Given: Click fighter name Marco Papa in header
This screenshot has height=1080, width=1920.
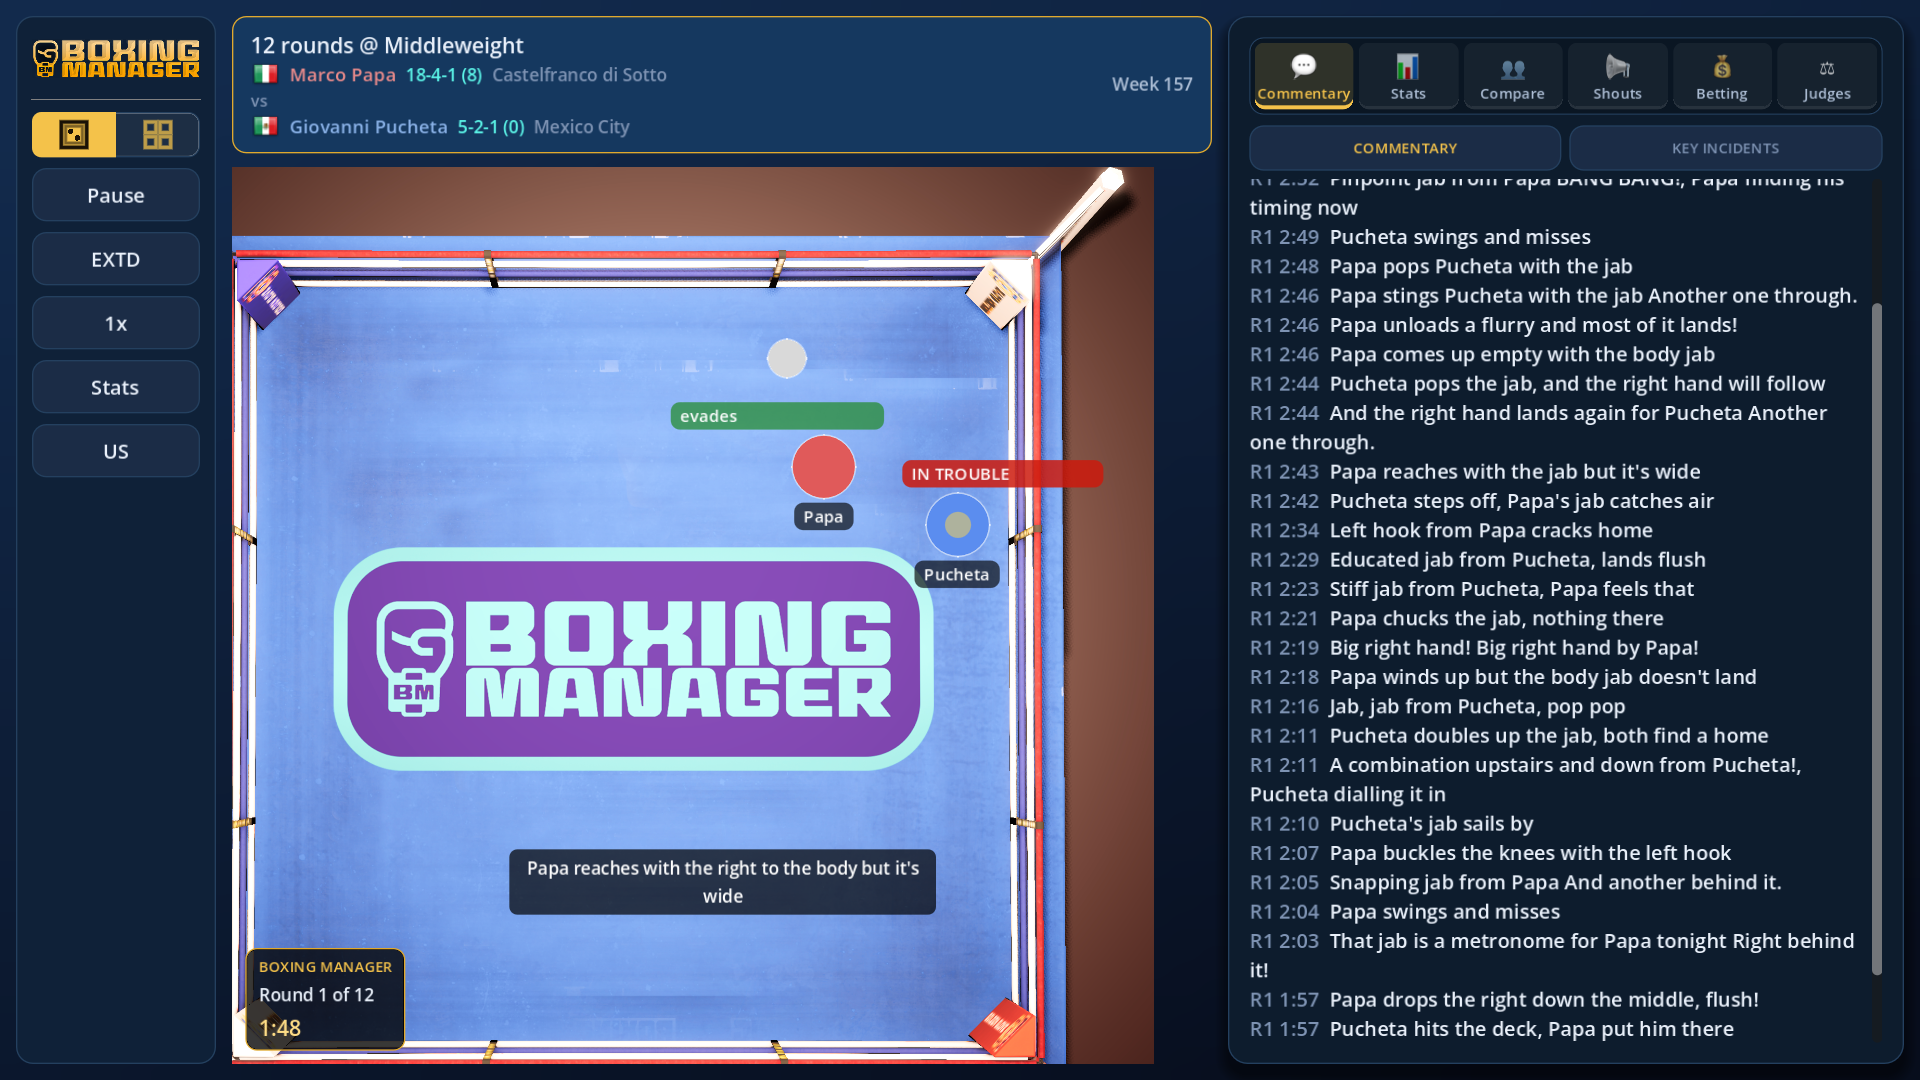Looking at the screenshot, I should (x=343, y=75).
